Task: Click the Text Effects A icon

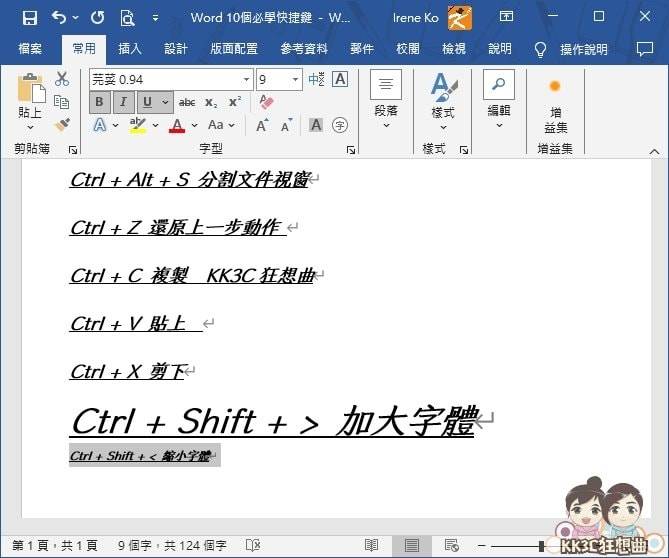Action: [x=100, y=125]
